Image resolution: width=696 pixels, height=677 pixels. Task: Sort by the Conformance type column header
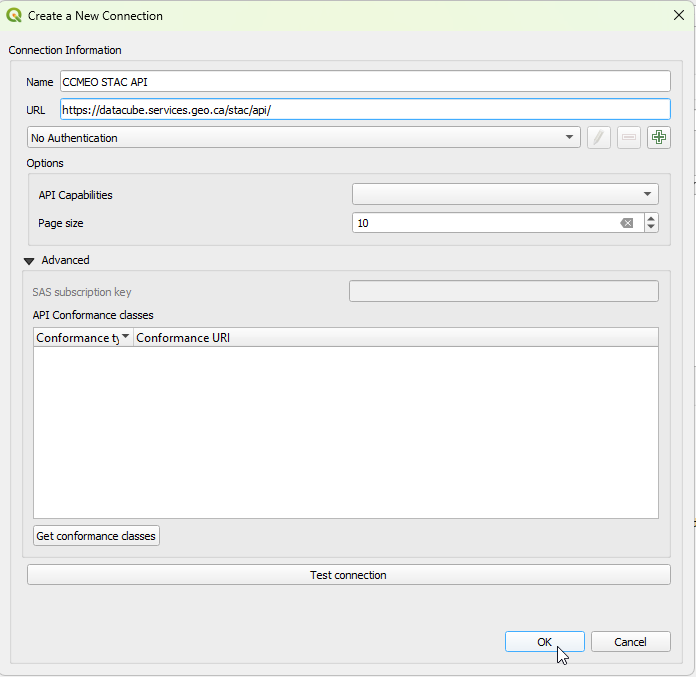coord(82,338)
